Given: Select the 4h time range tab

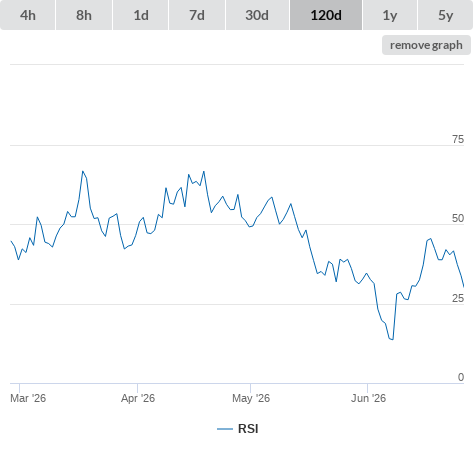Looking at the screenshot, I should (28, 15).
